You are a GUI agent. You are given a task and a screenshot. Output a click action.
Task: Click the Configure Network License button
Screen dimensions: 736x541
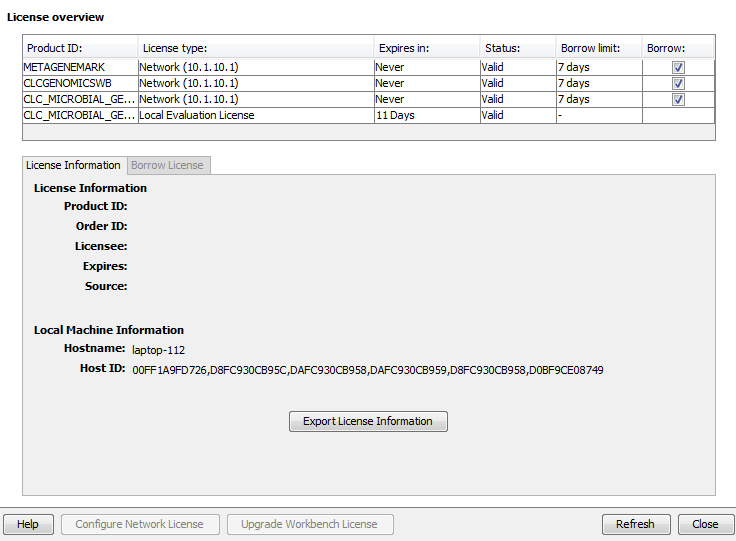139,524
